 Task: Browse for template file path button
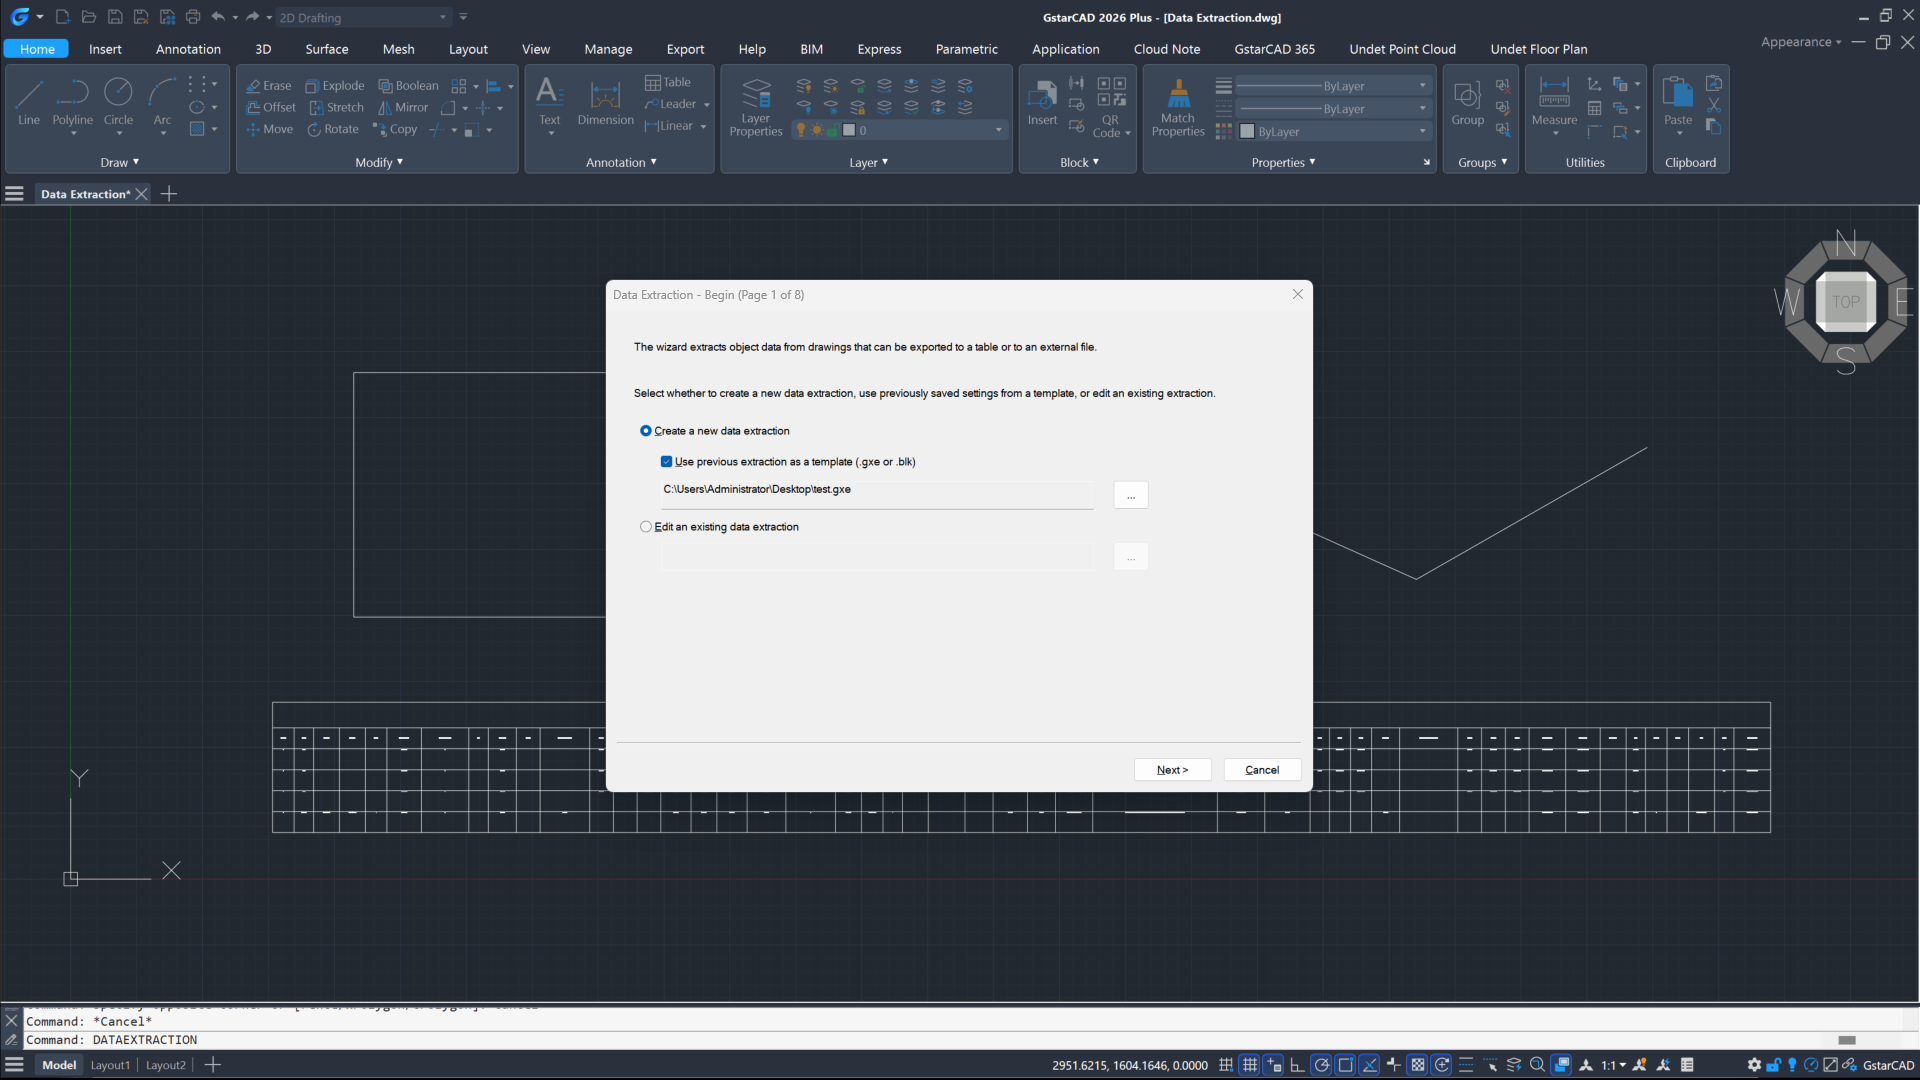1131,496
